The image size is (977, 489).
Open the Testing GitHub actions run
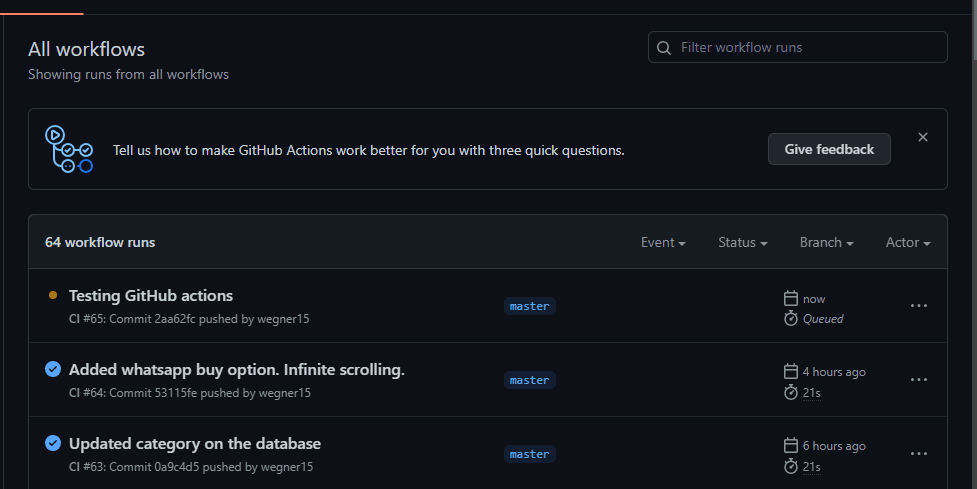[151, 295]
